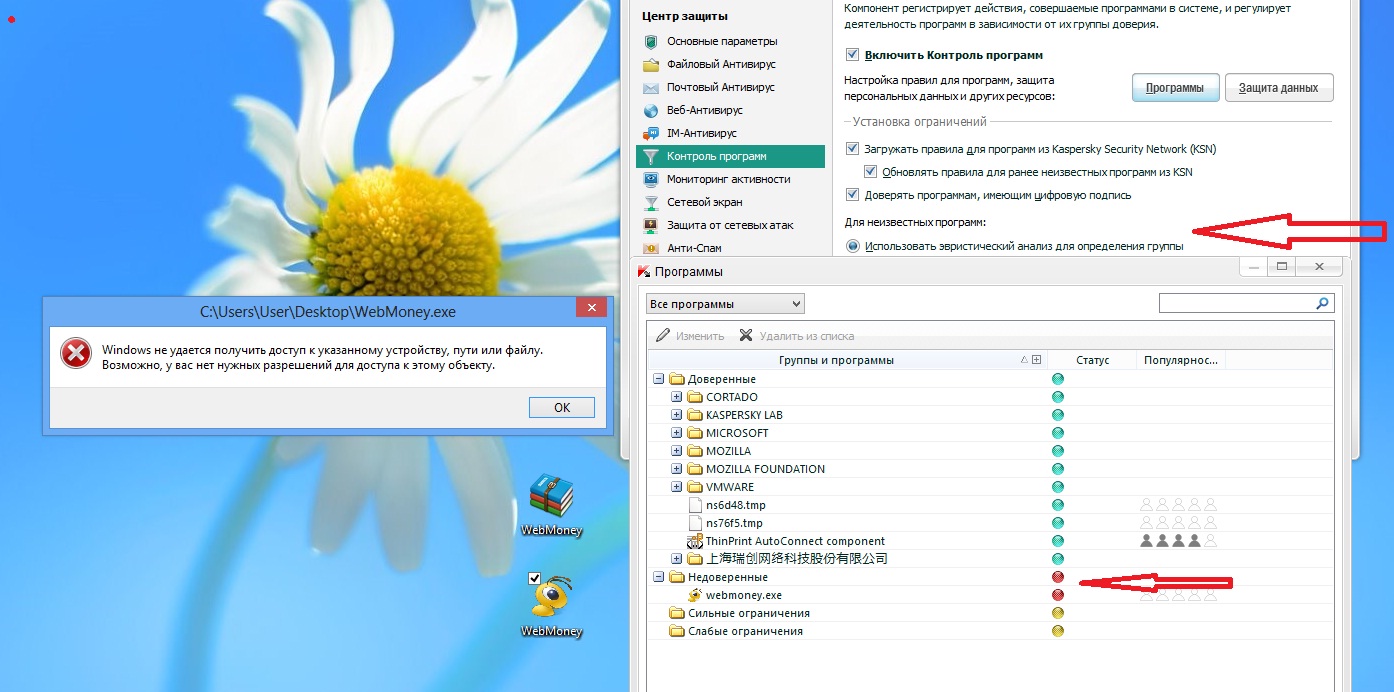The image size is (1394, 692).
Task: Expand the CORTADO folder
Action: point(676,397)
